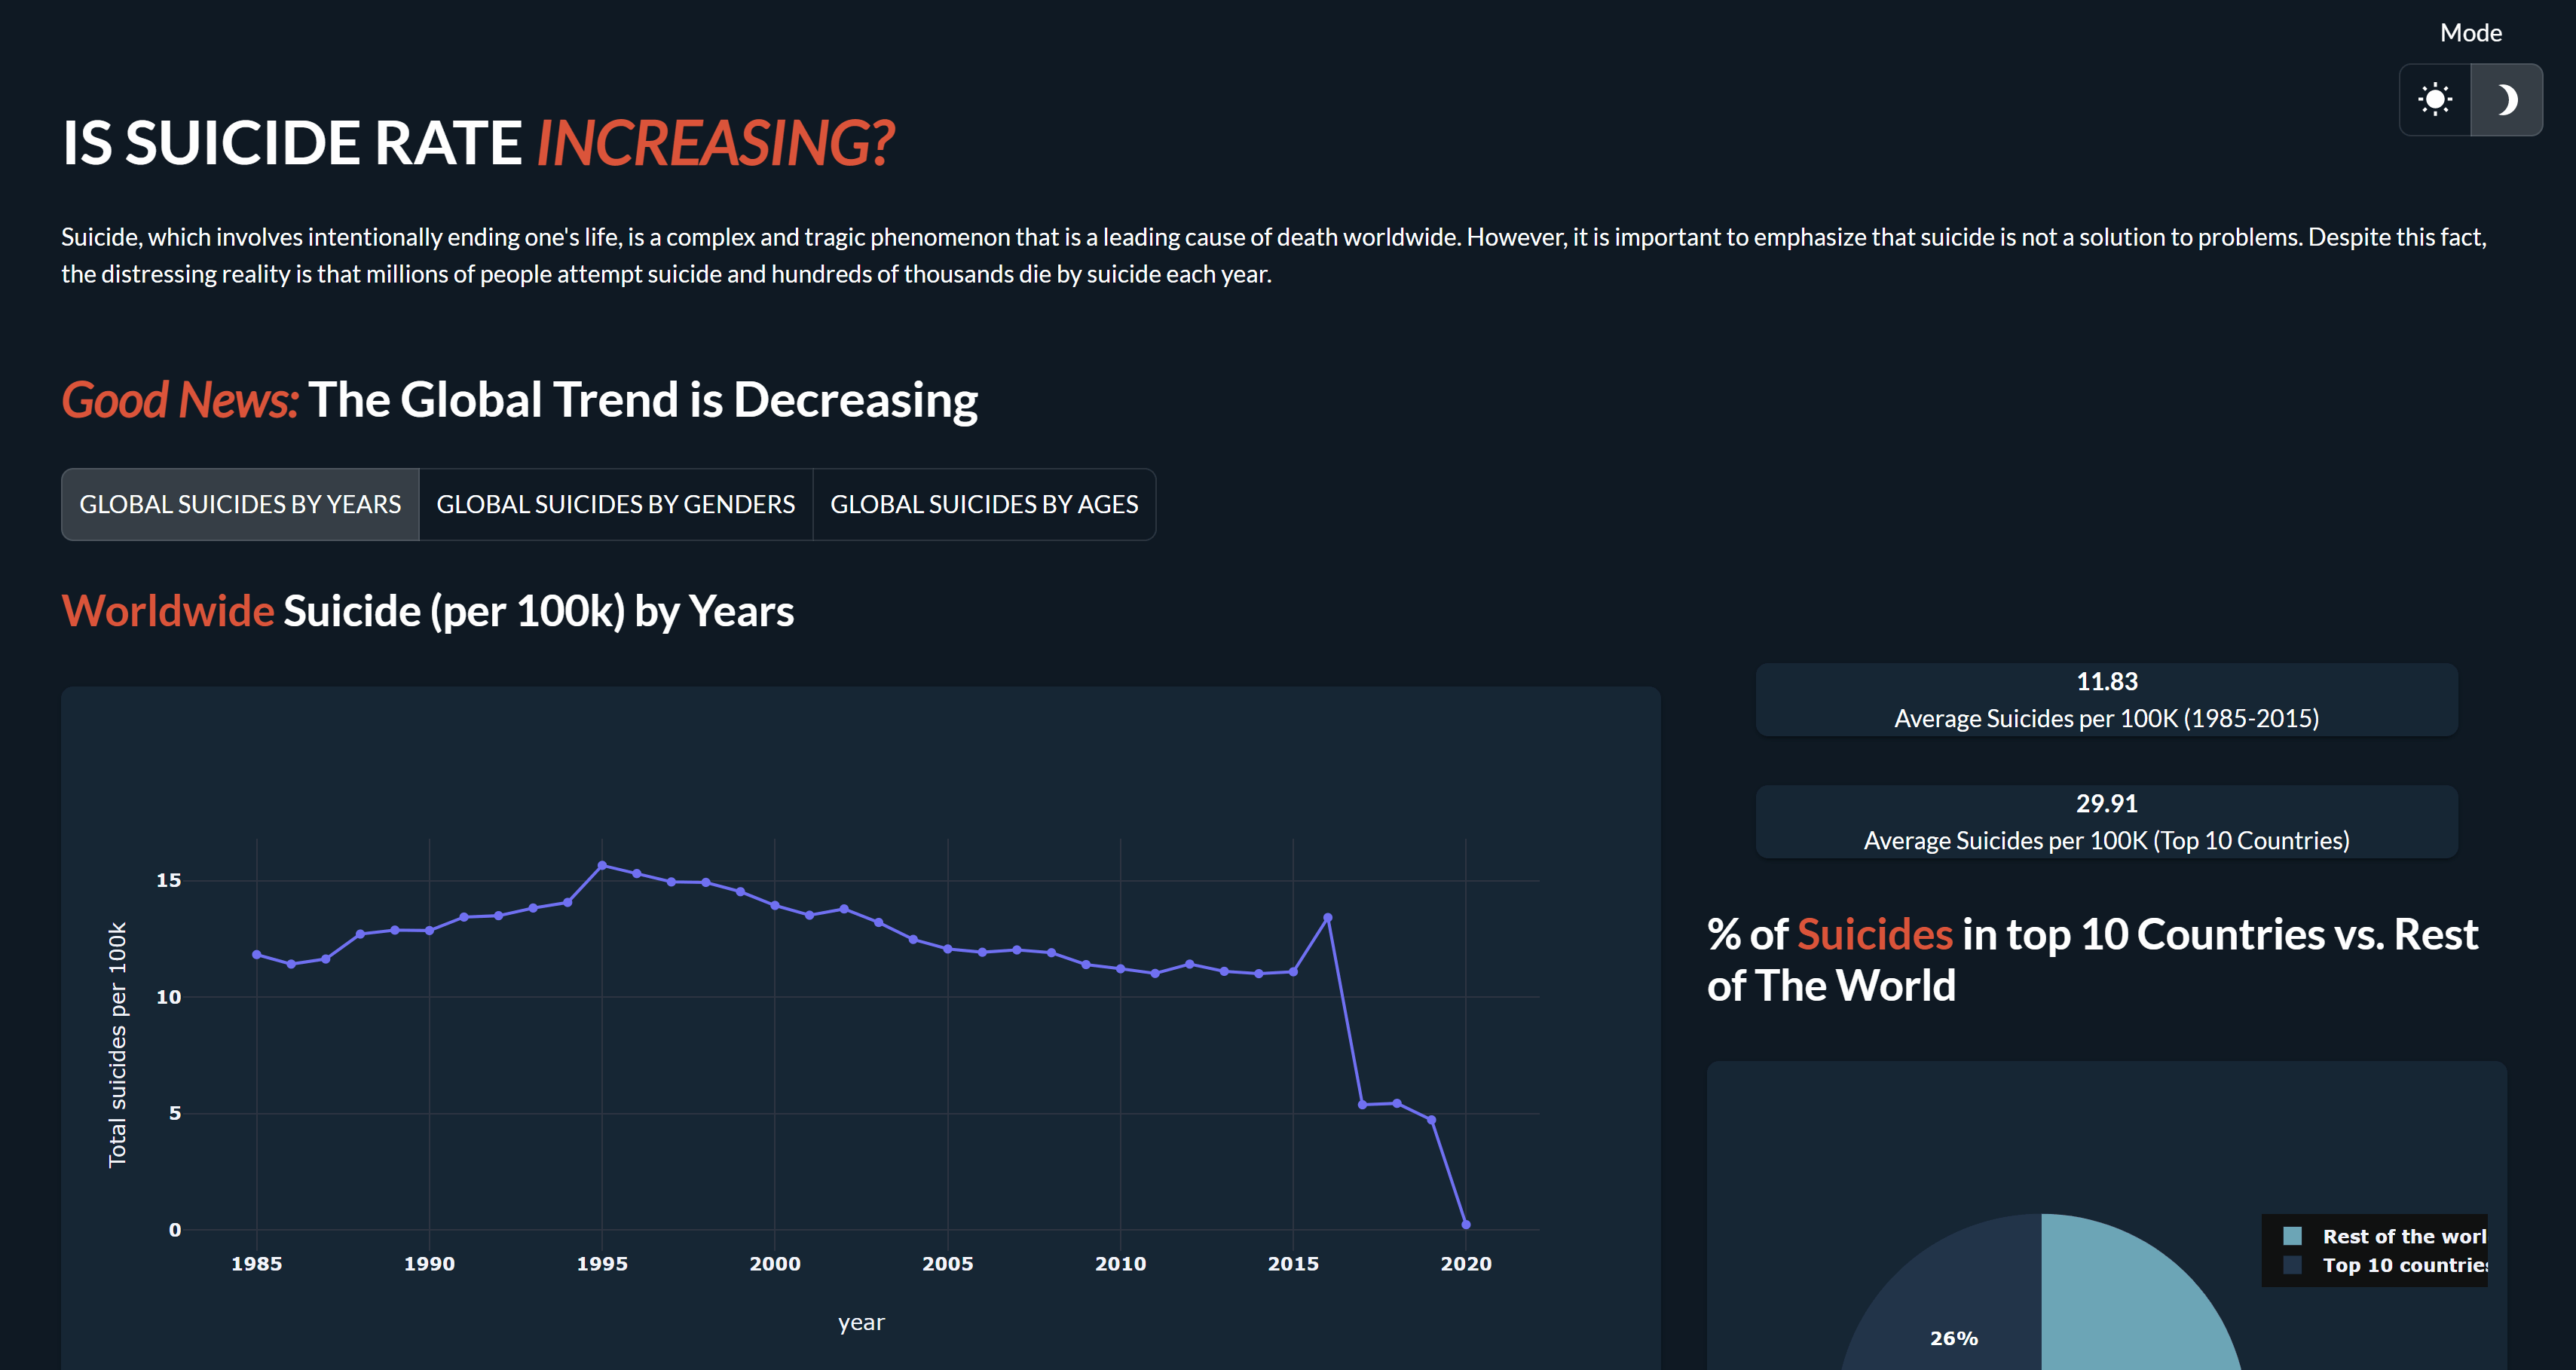Viewport: 2576px width, 1370px height.
Task: Switch to light mode sun icon
Action: (2435, 100)
